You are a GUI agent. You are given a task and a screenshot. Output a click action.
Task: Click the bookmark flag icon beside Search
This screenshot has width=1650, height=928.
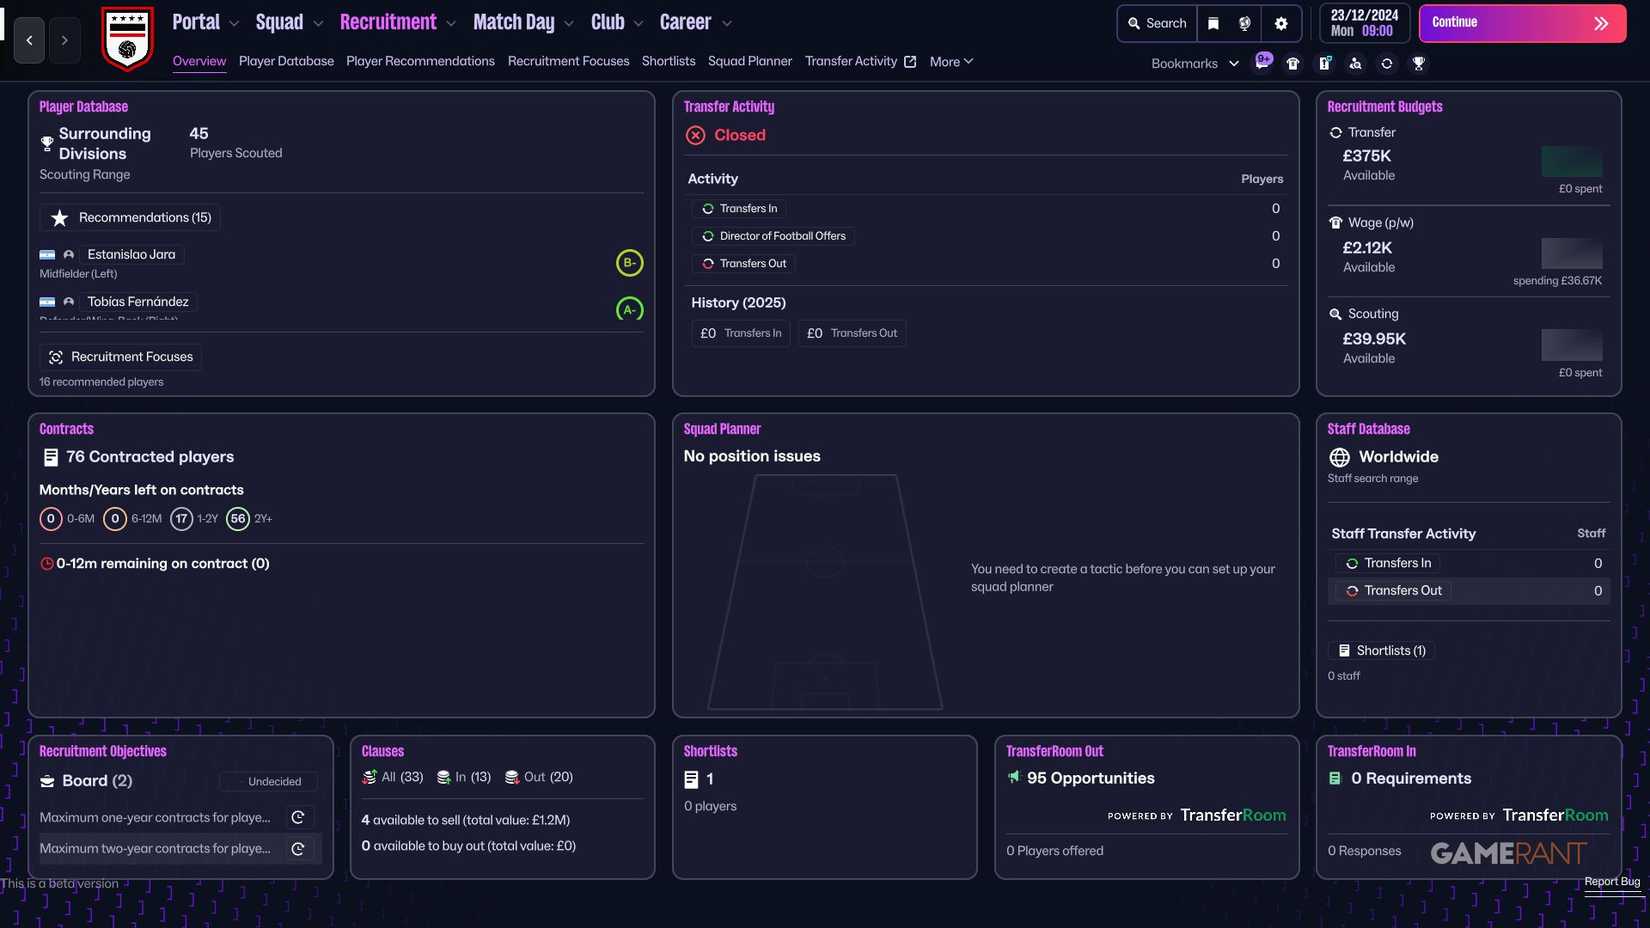pyautogui.click(x=1213, y=24)
